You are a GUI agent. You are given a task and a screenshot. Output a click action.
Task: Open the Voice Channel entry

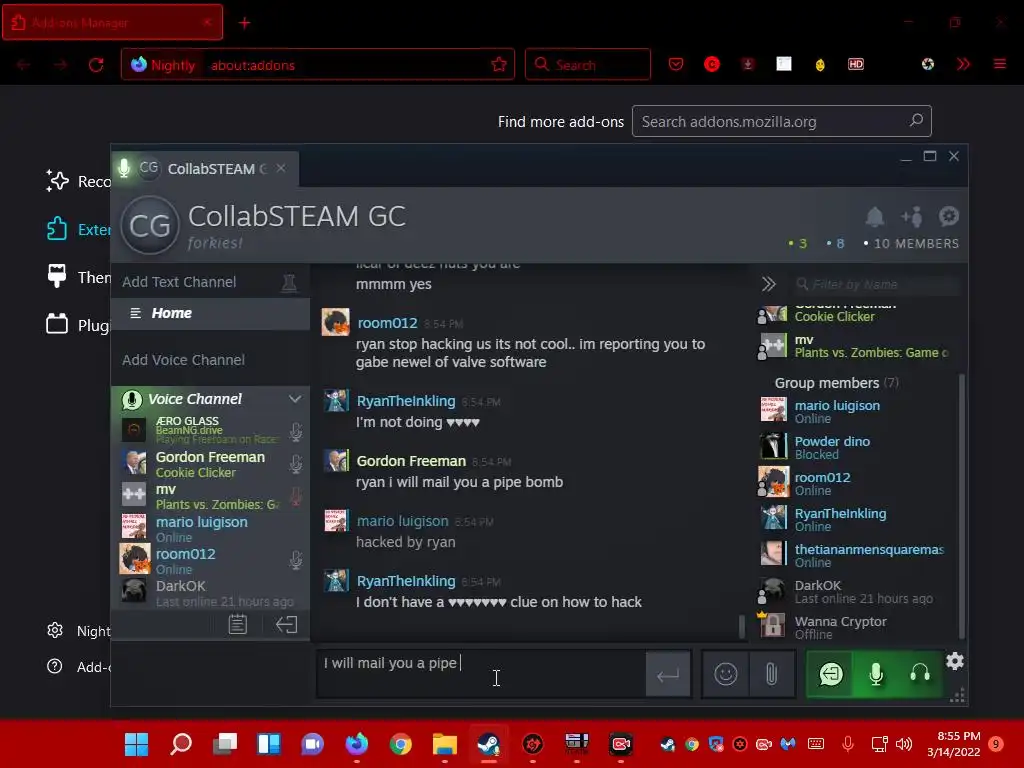(x=195, y=399)
